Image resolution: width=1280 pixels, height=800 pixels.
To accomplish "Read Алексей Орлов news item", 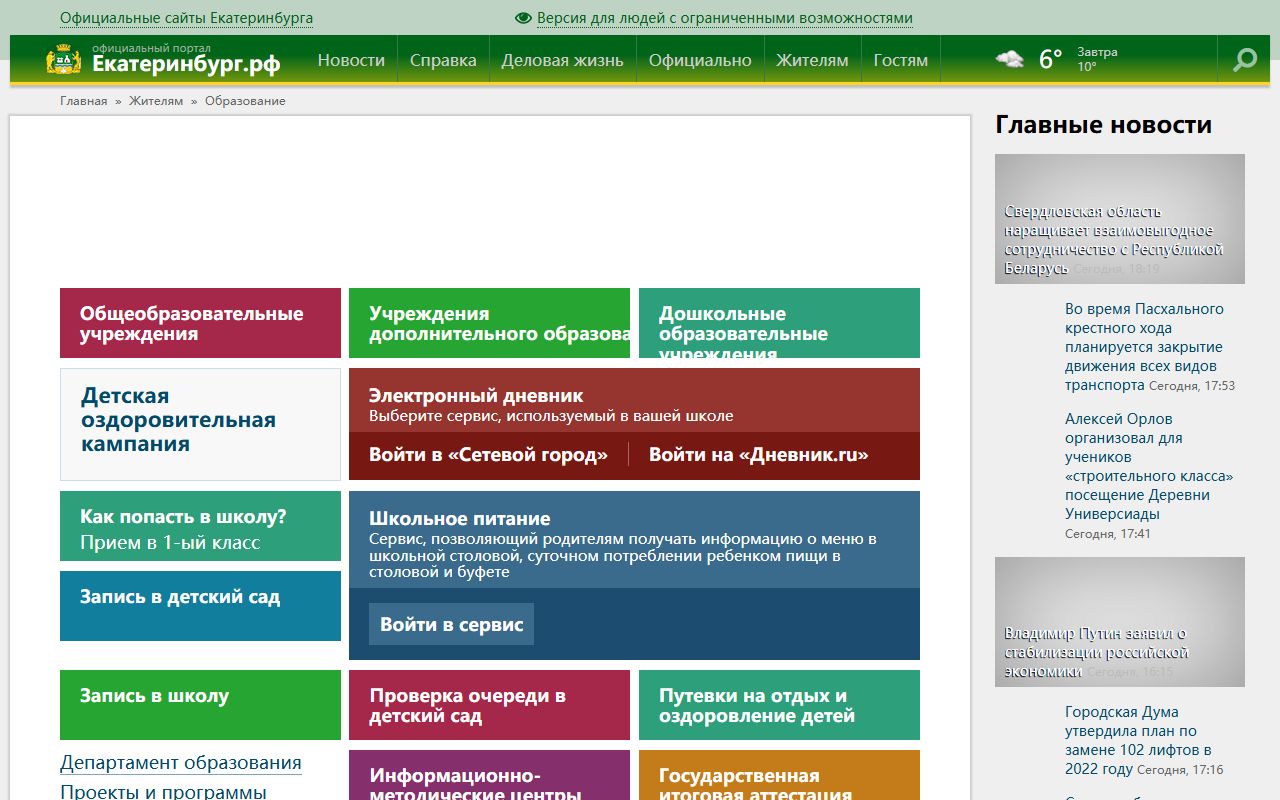I will click(1149, 466).
